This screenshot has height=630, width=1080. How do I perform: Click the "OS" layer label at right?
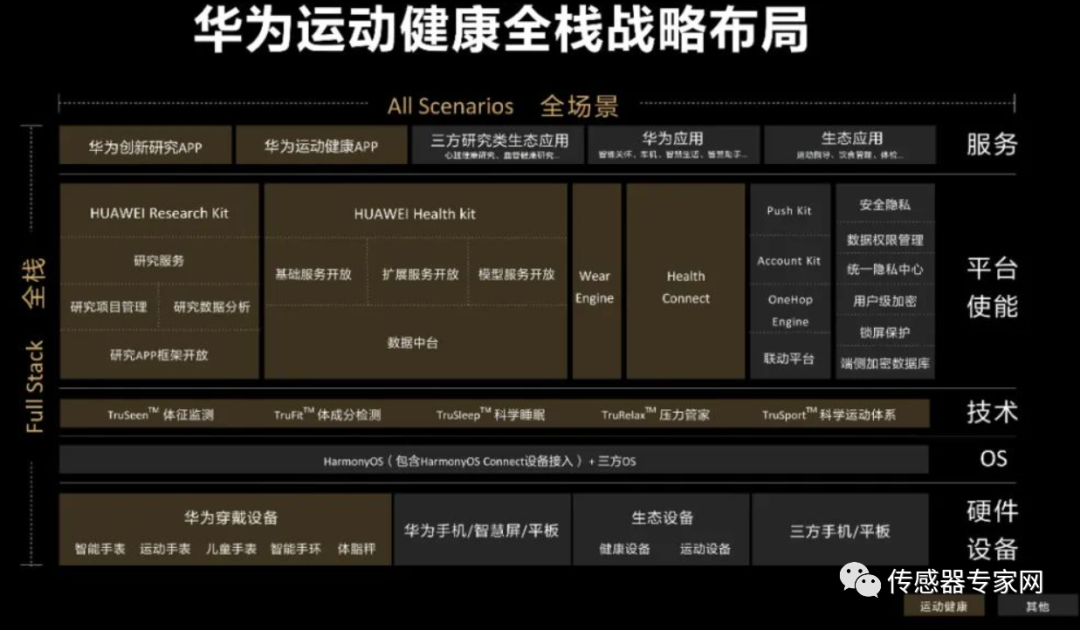pos(993,459)
